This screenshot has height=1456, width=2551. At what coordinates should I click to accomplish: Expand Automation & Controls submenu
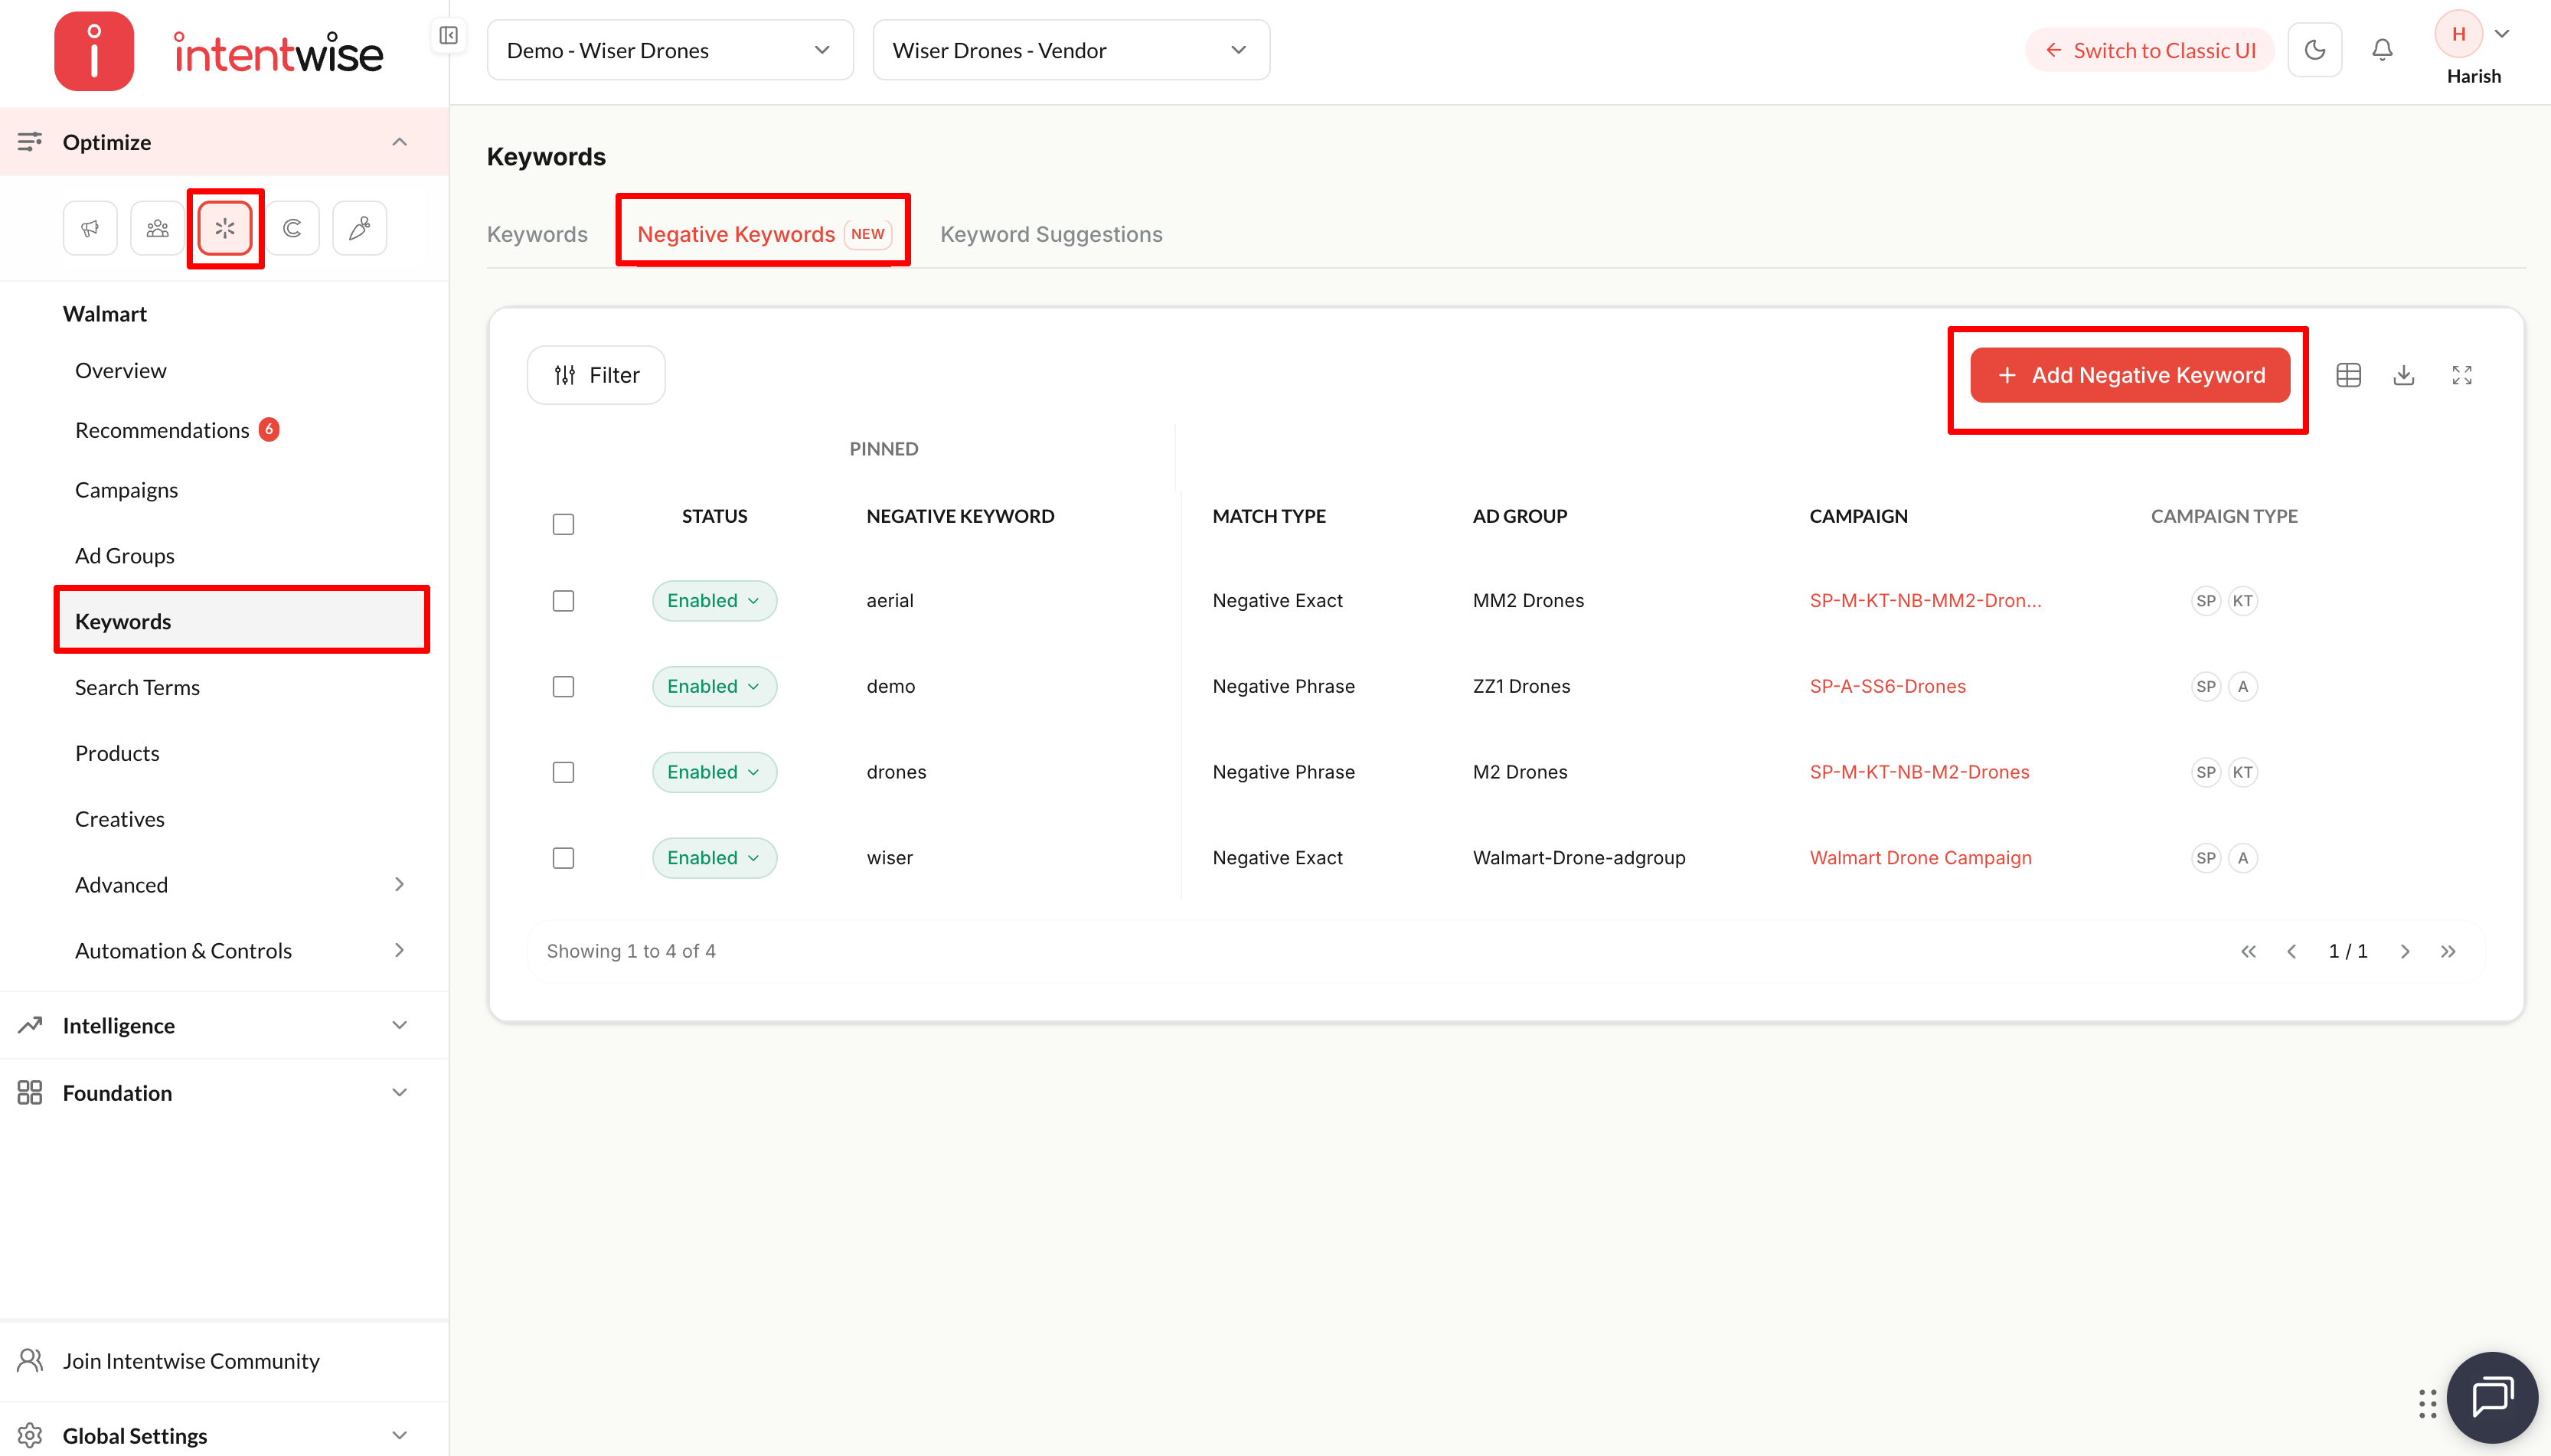point(399,950)
